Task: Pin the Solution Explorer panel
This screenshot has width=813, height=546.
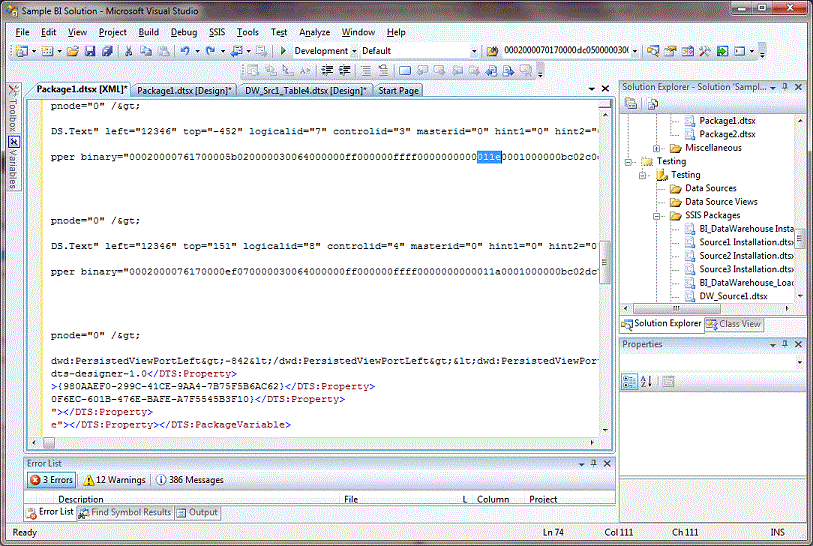Action: (x=785, y=87)
